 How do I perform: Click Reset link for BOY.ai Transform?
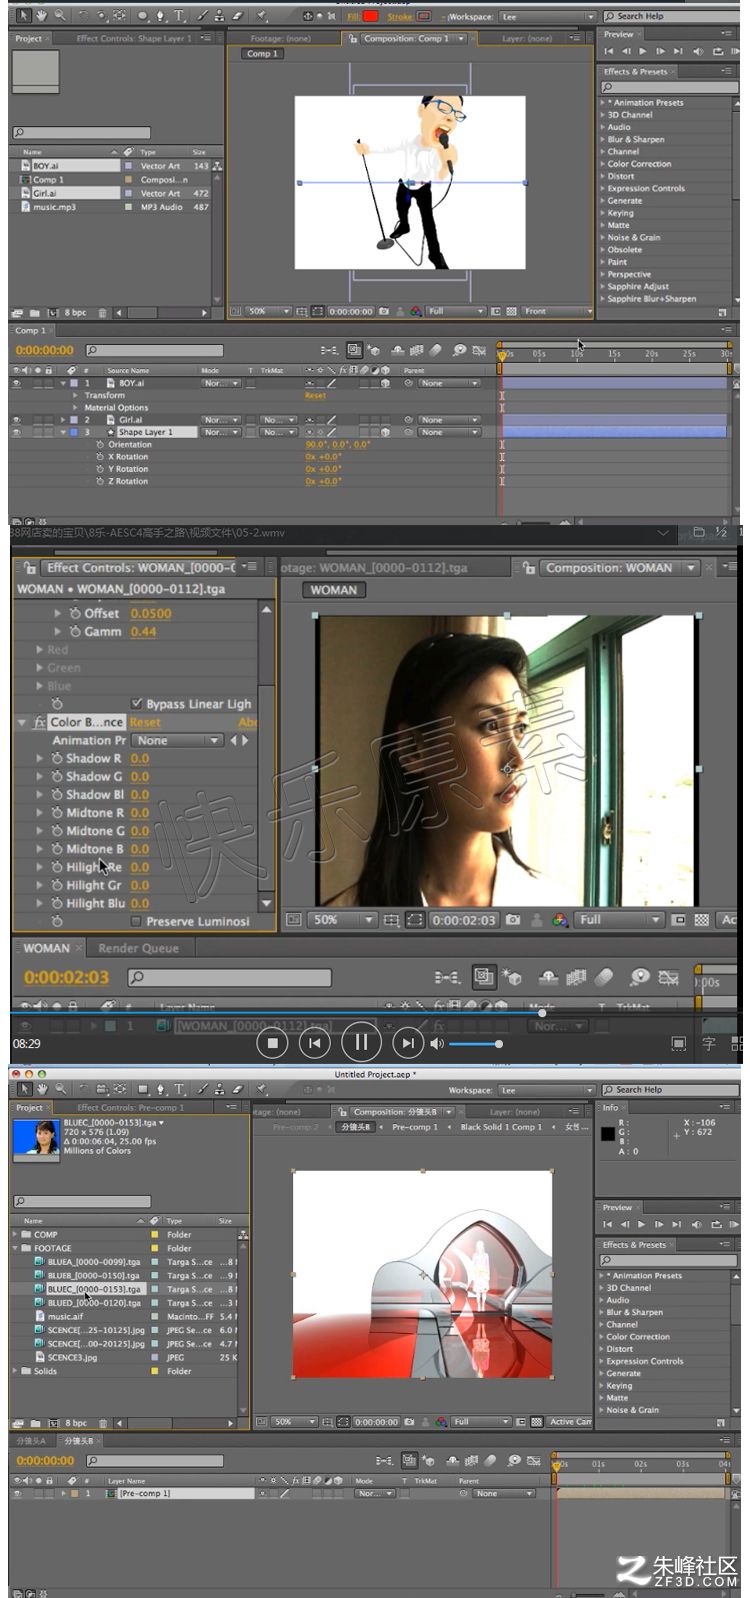(315, 395)
